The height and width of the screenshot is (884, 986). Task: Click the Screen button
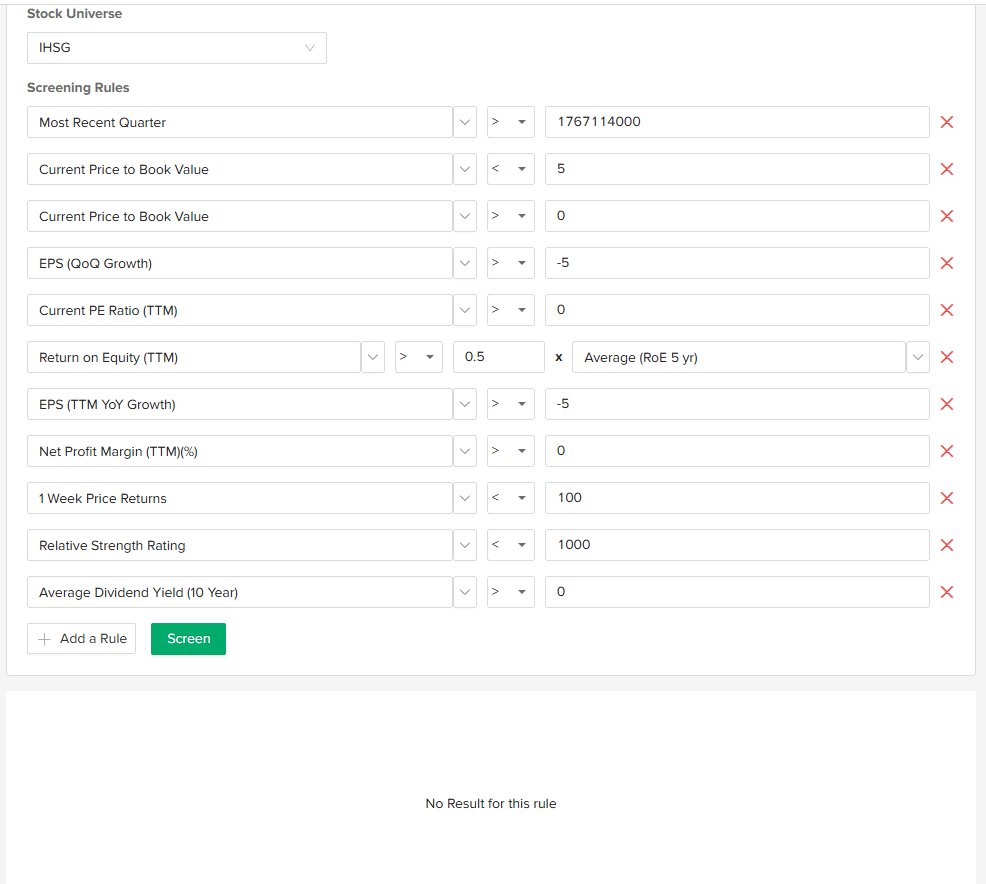(188, 639)
